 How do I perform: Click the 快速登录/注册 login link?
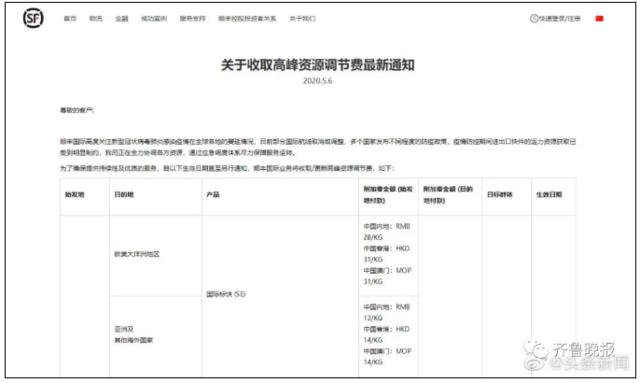point(560,18)
